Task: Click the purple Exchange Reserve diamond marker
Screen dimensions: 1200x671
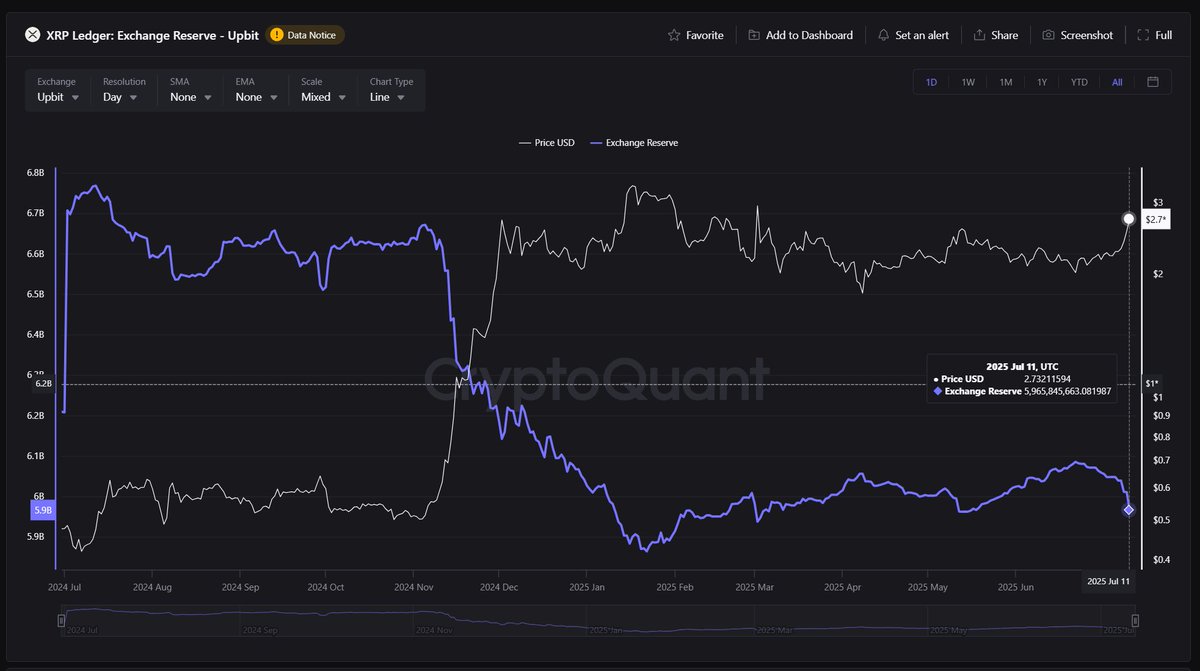Action: coord(1129,510)
